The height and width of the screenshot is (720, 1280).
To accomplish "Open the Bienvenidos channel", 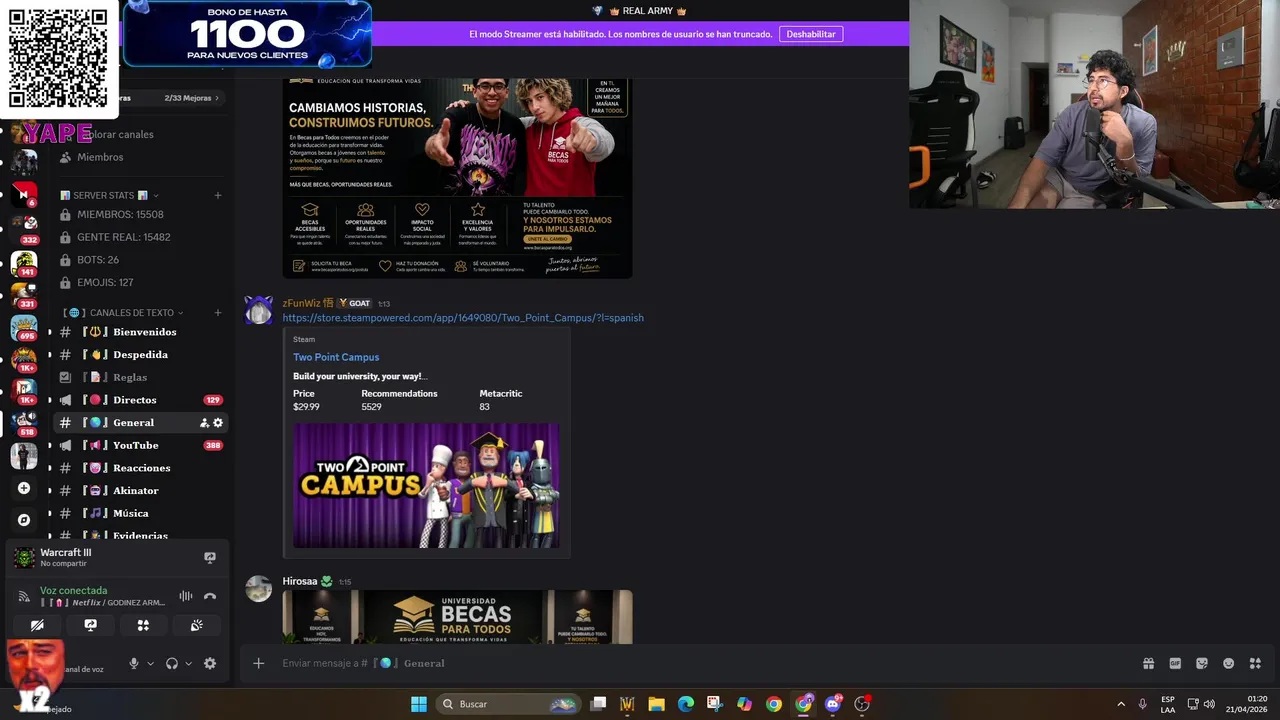I will point(140,332).
